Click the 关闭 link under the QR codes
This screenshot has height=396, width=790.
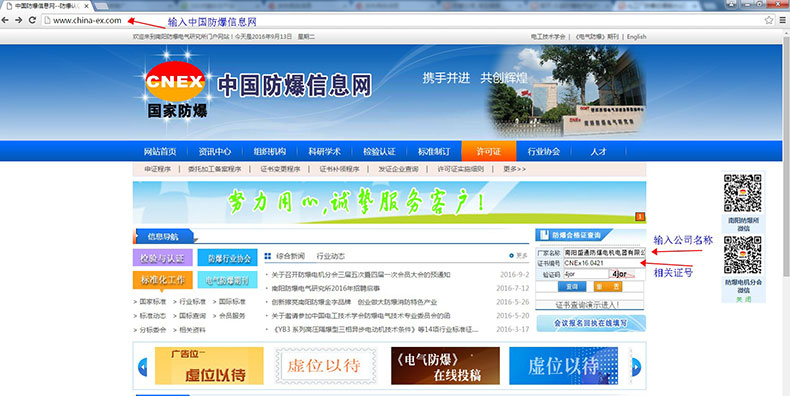(743, 299)
